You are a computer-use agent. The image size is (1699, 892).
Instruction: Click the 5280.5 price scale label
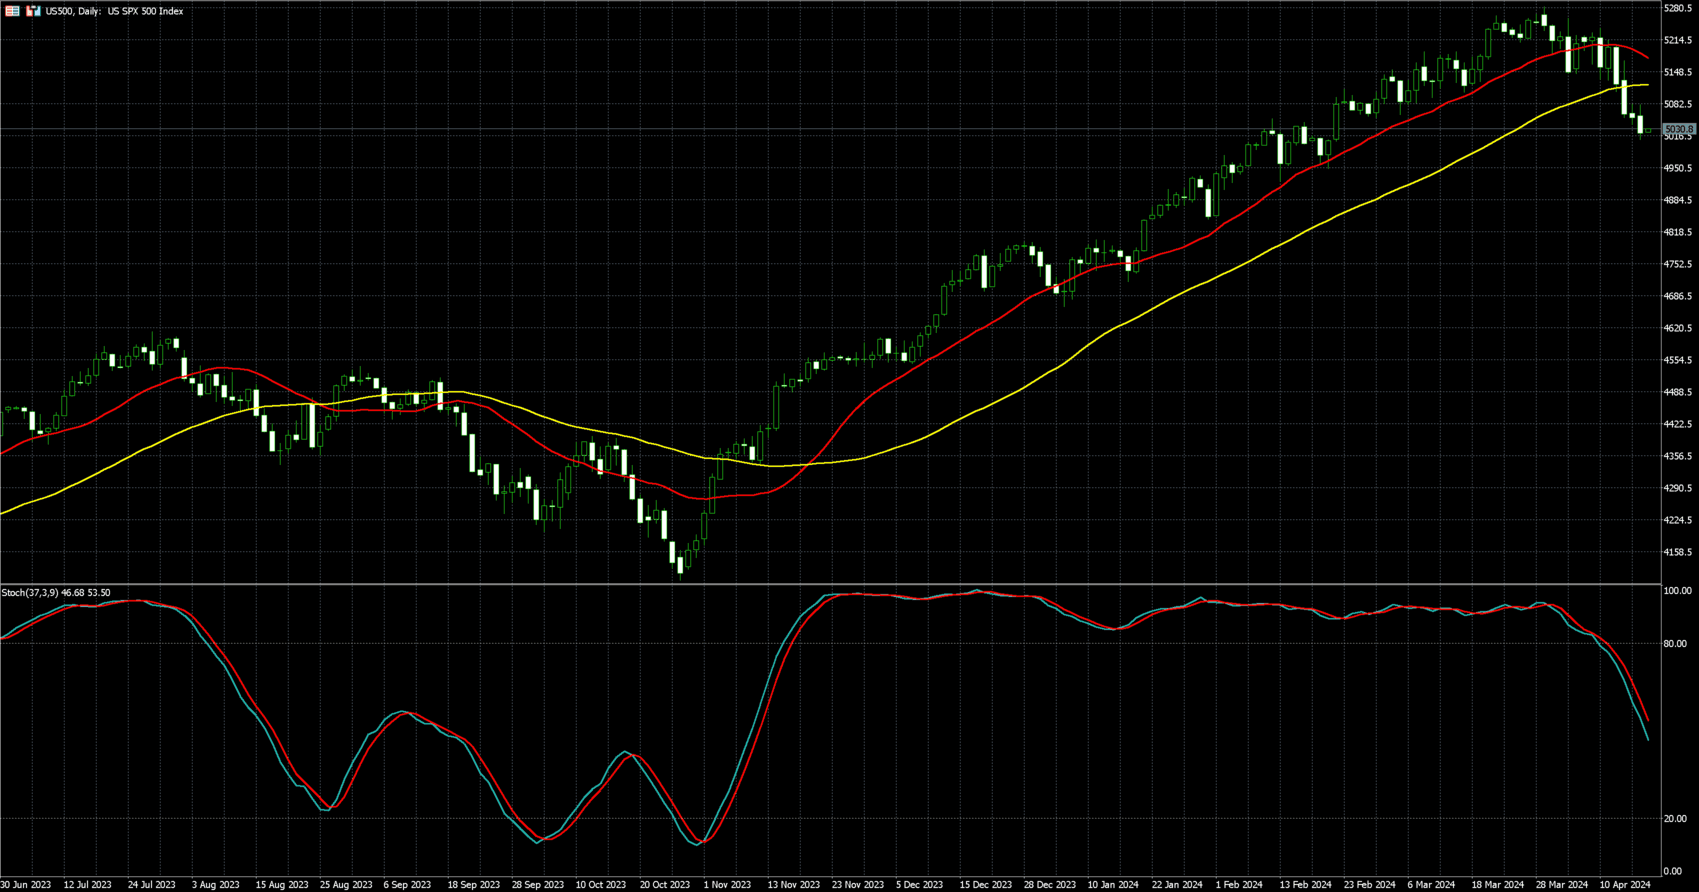click(x=1677, y=8)
